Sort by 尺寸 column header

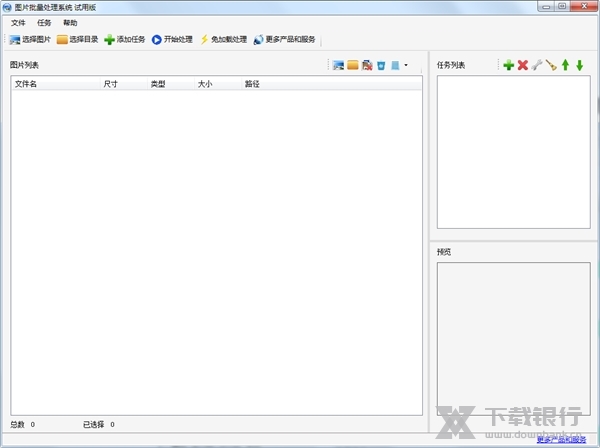[124, 84]
